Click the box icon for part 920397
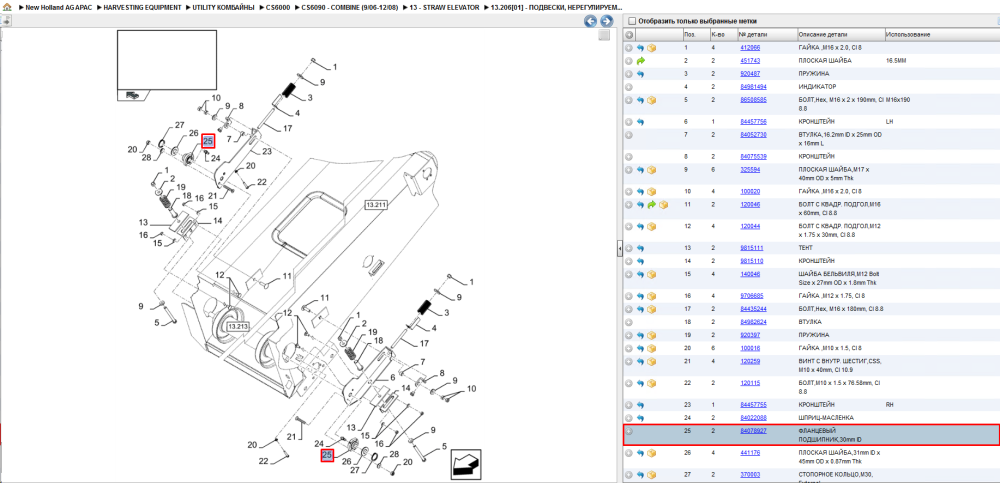 click(x=652, y=335)
